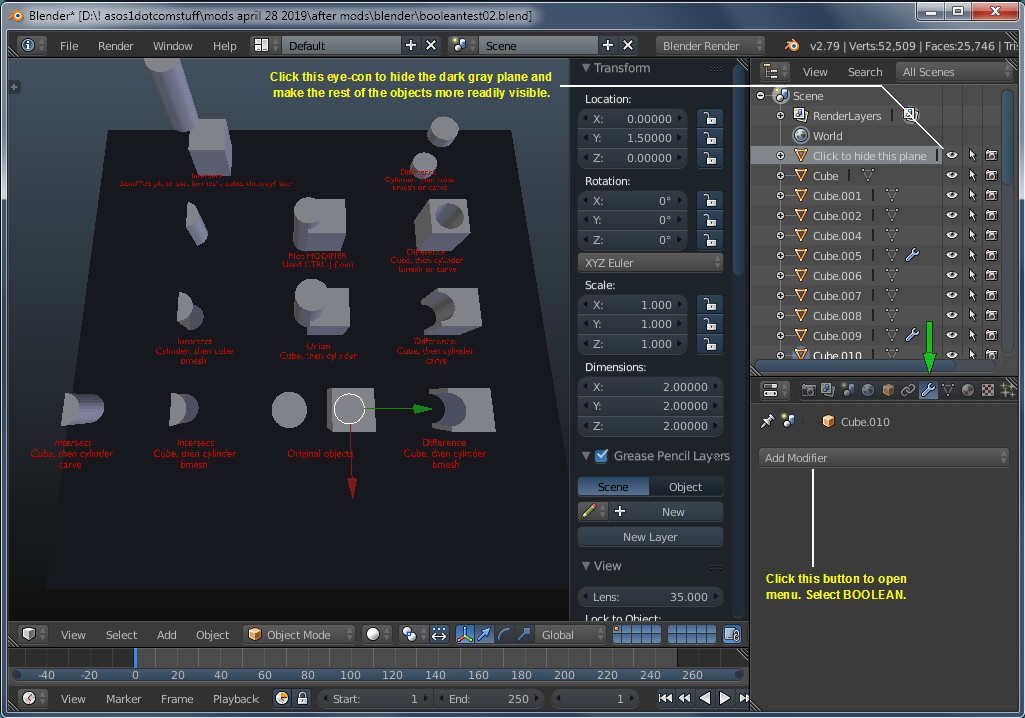
Task: Open the Add Modifier dropdown
Action: pyautogui.click(x=883, y=458)
